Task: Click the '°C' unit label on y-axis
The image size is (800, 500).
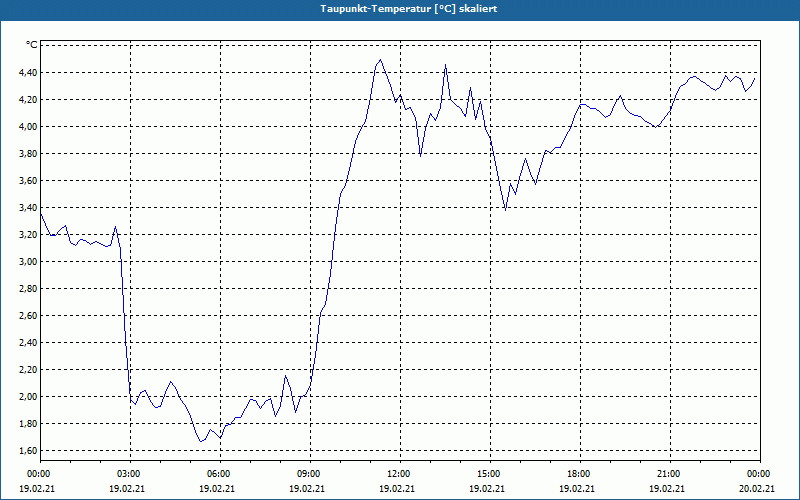Action: point(32,45)
